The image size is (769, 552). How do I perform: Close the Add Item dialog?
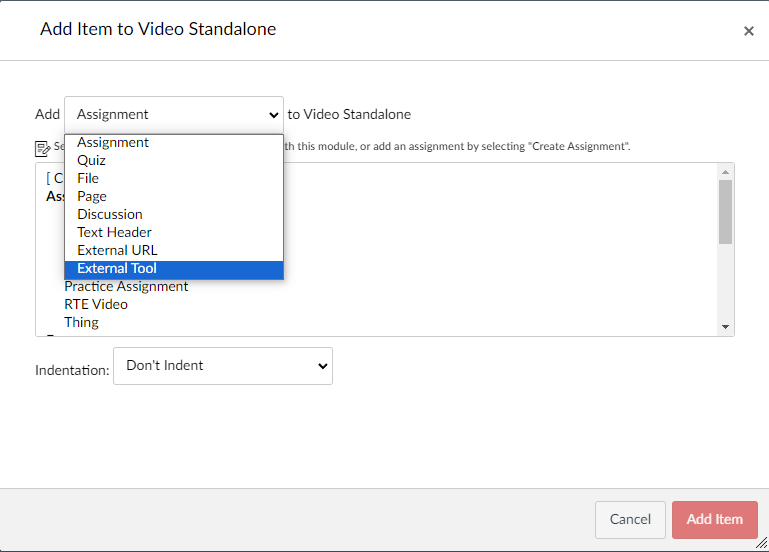click(x=748, y=31)
